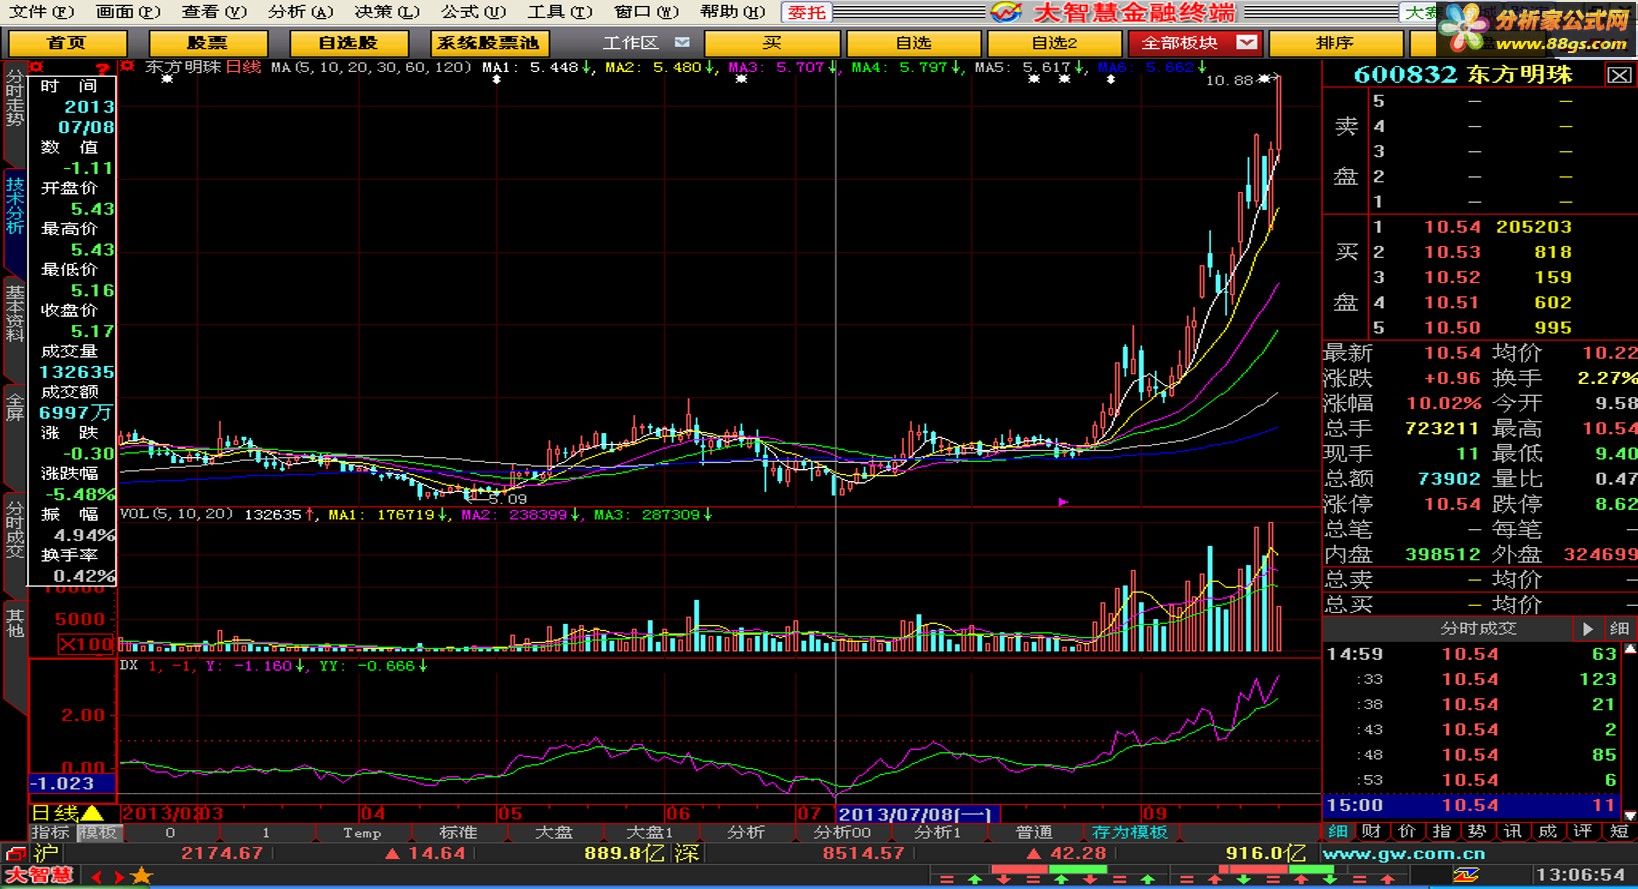Click the magenta arrow marker on chart

[x=1063, y=502]
